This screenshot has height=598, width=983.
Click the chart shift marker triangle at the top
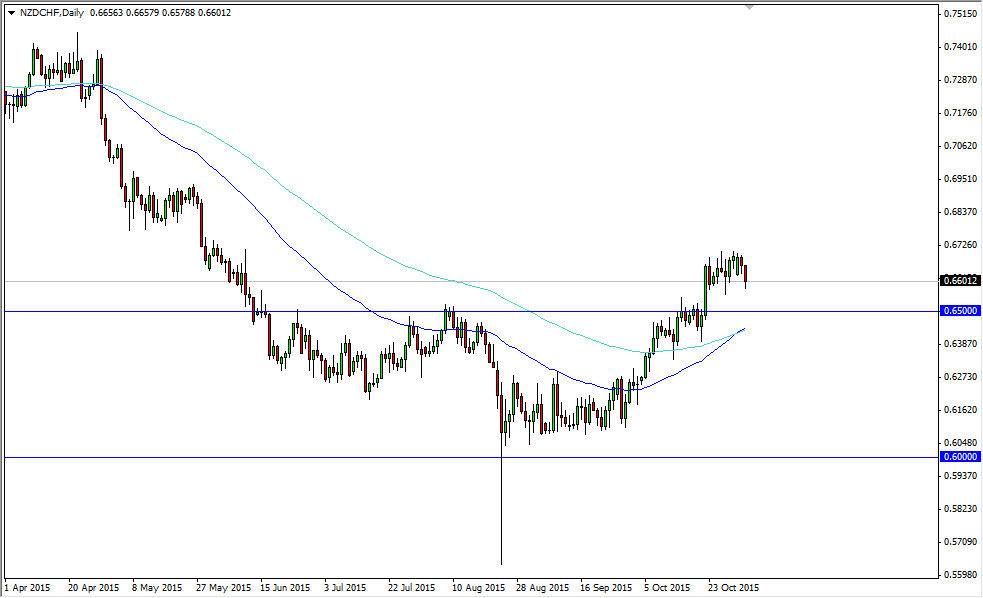749,7
